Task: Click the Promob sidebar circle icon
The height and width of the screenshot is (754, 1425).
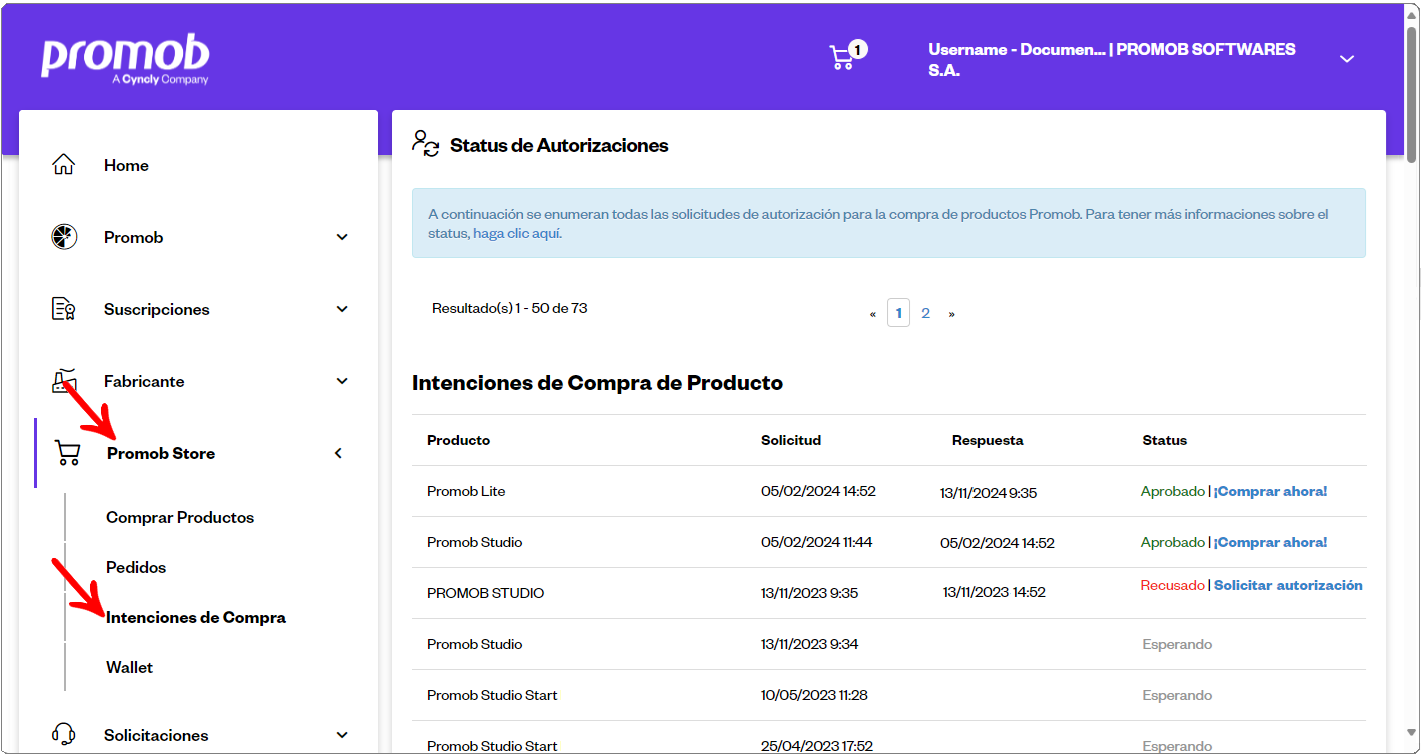Action: click(x=64, y=237)
